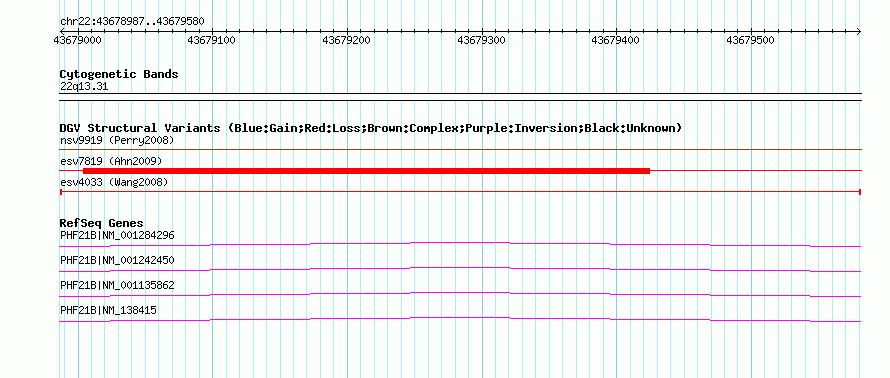
Task: Click ruler position 43679400
Action: click(x=616, y=40)
